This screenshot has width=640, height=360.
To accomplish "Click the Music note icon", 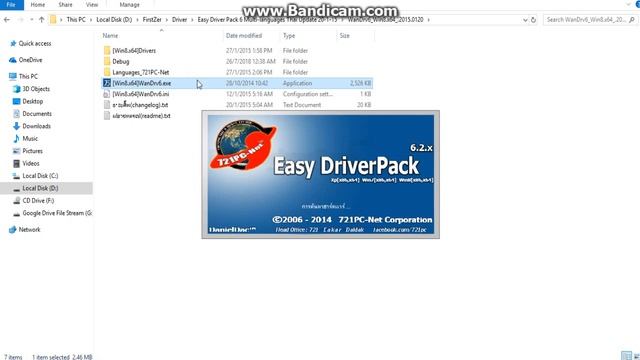I will pyautogui.click(x=17, y=139).
